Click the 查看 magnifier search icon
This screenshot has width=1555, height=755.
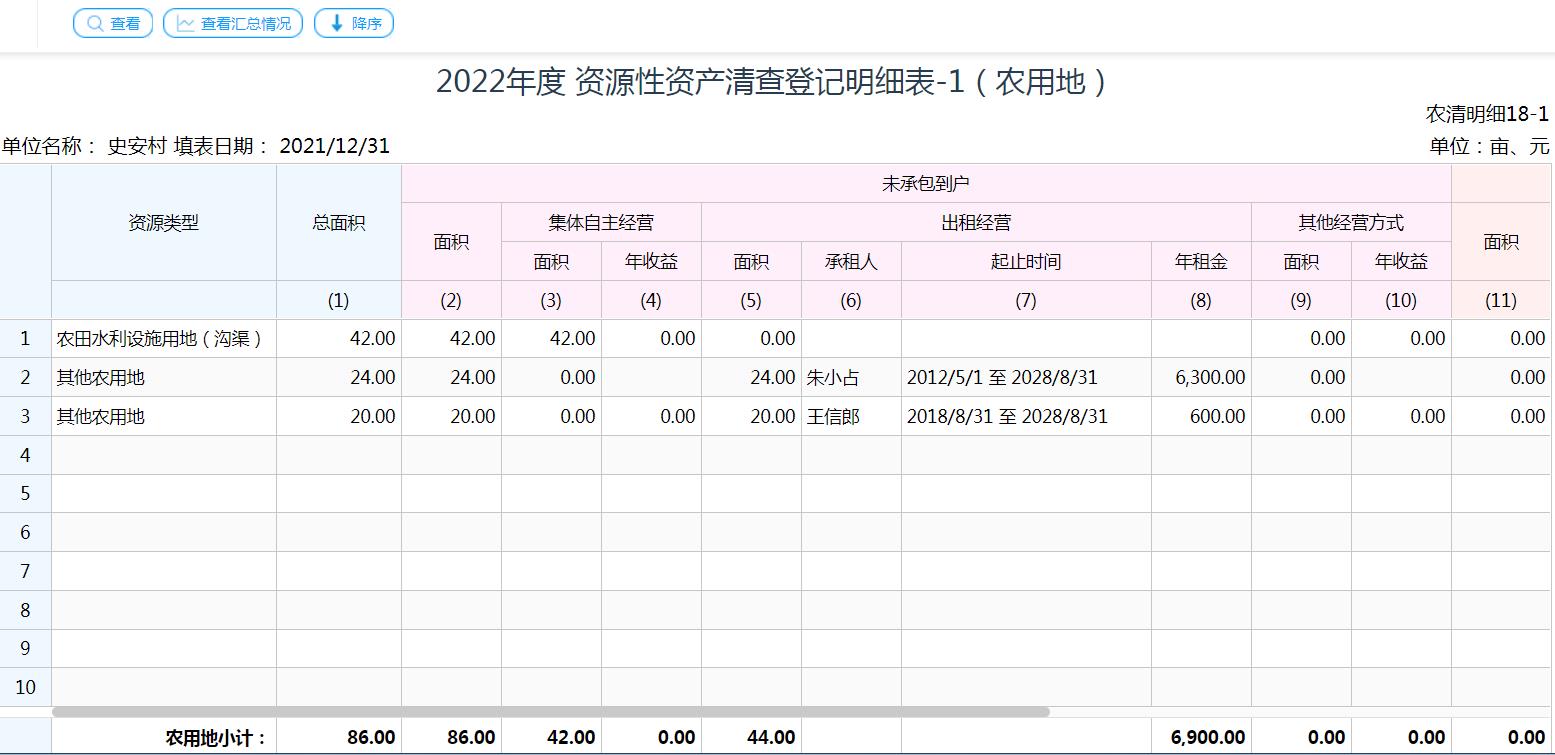(x=95, y=23)
